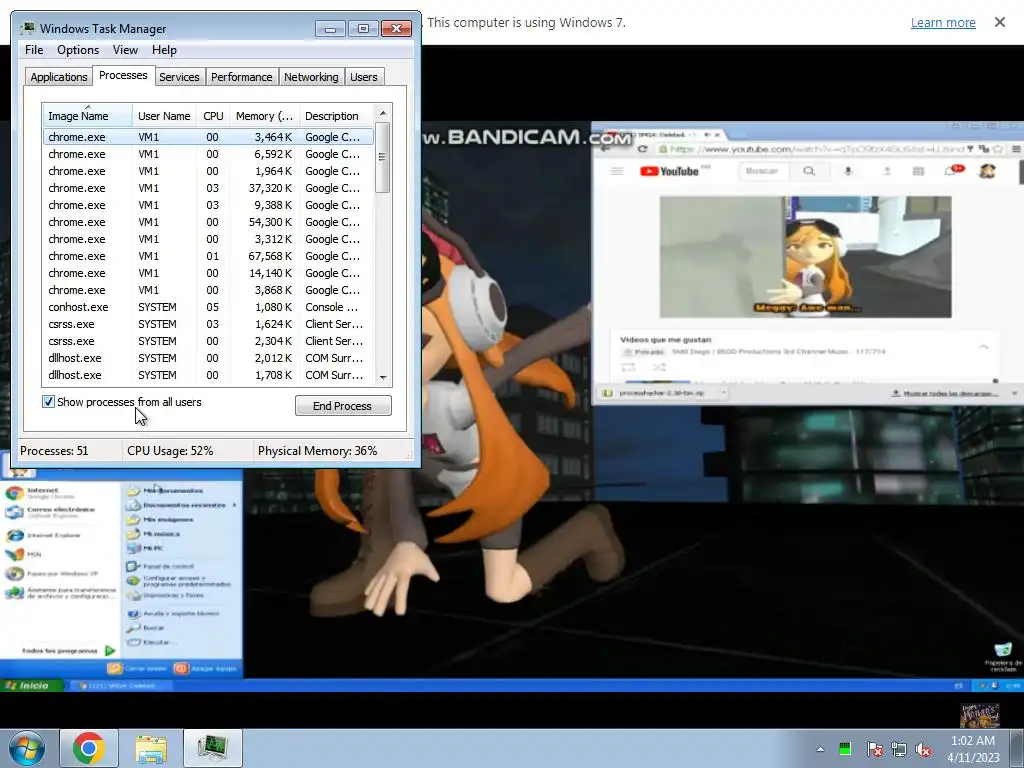Switch to the Applications tab

pos(59,77)
